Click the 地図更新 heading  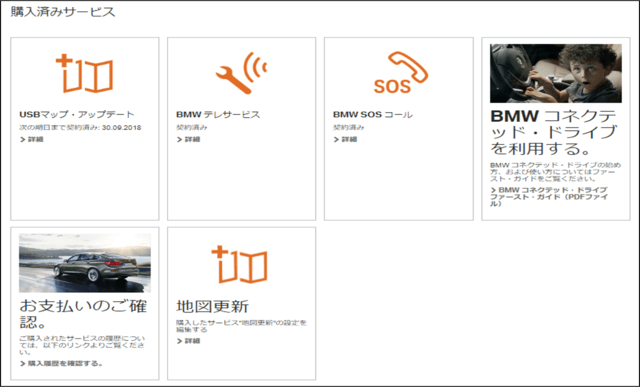tap(212, 306)
